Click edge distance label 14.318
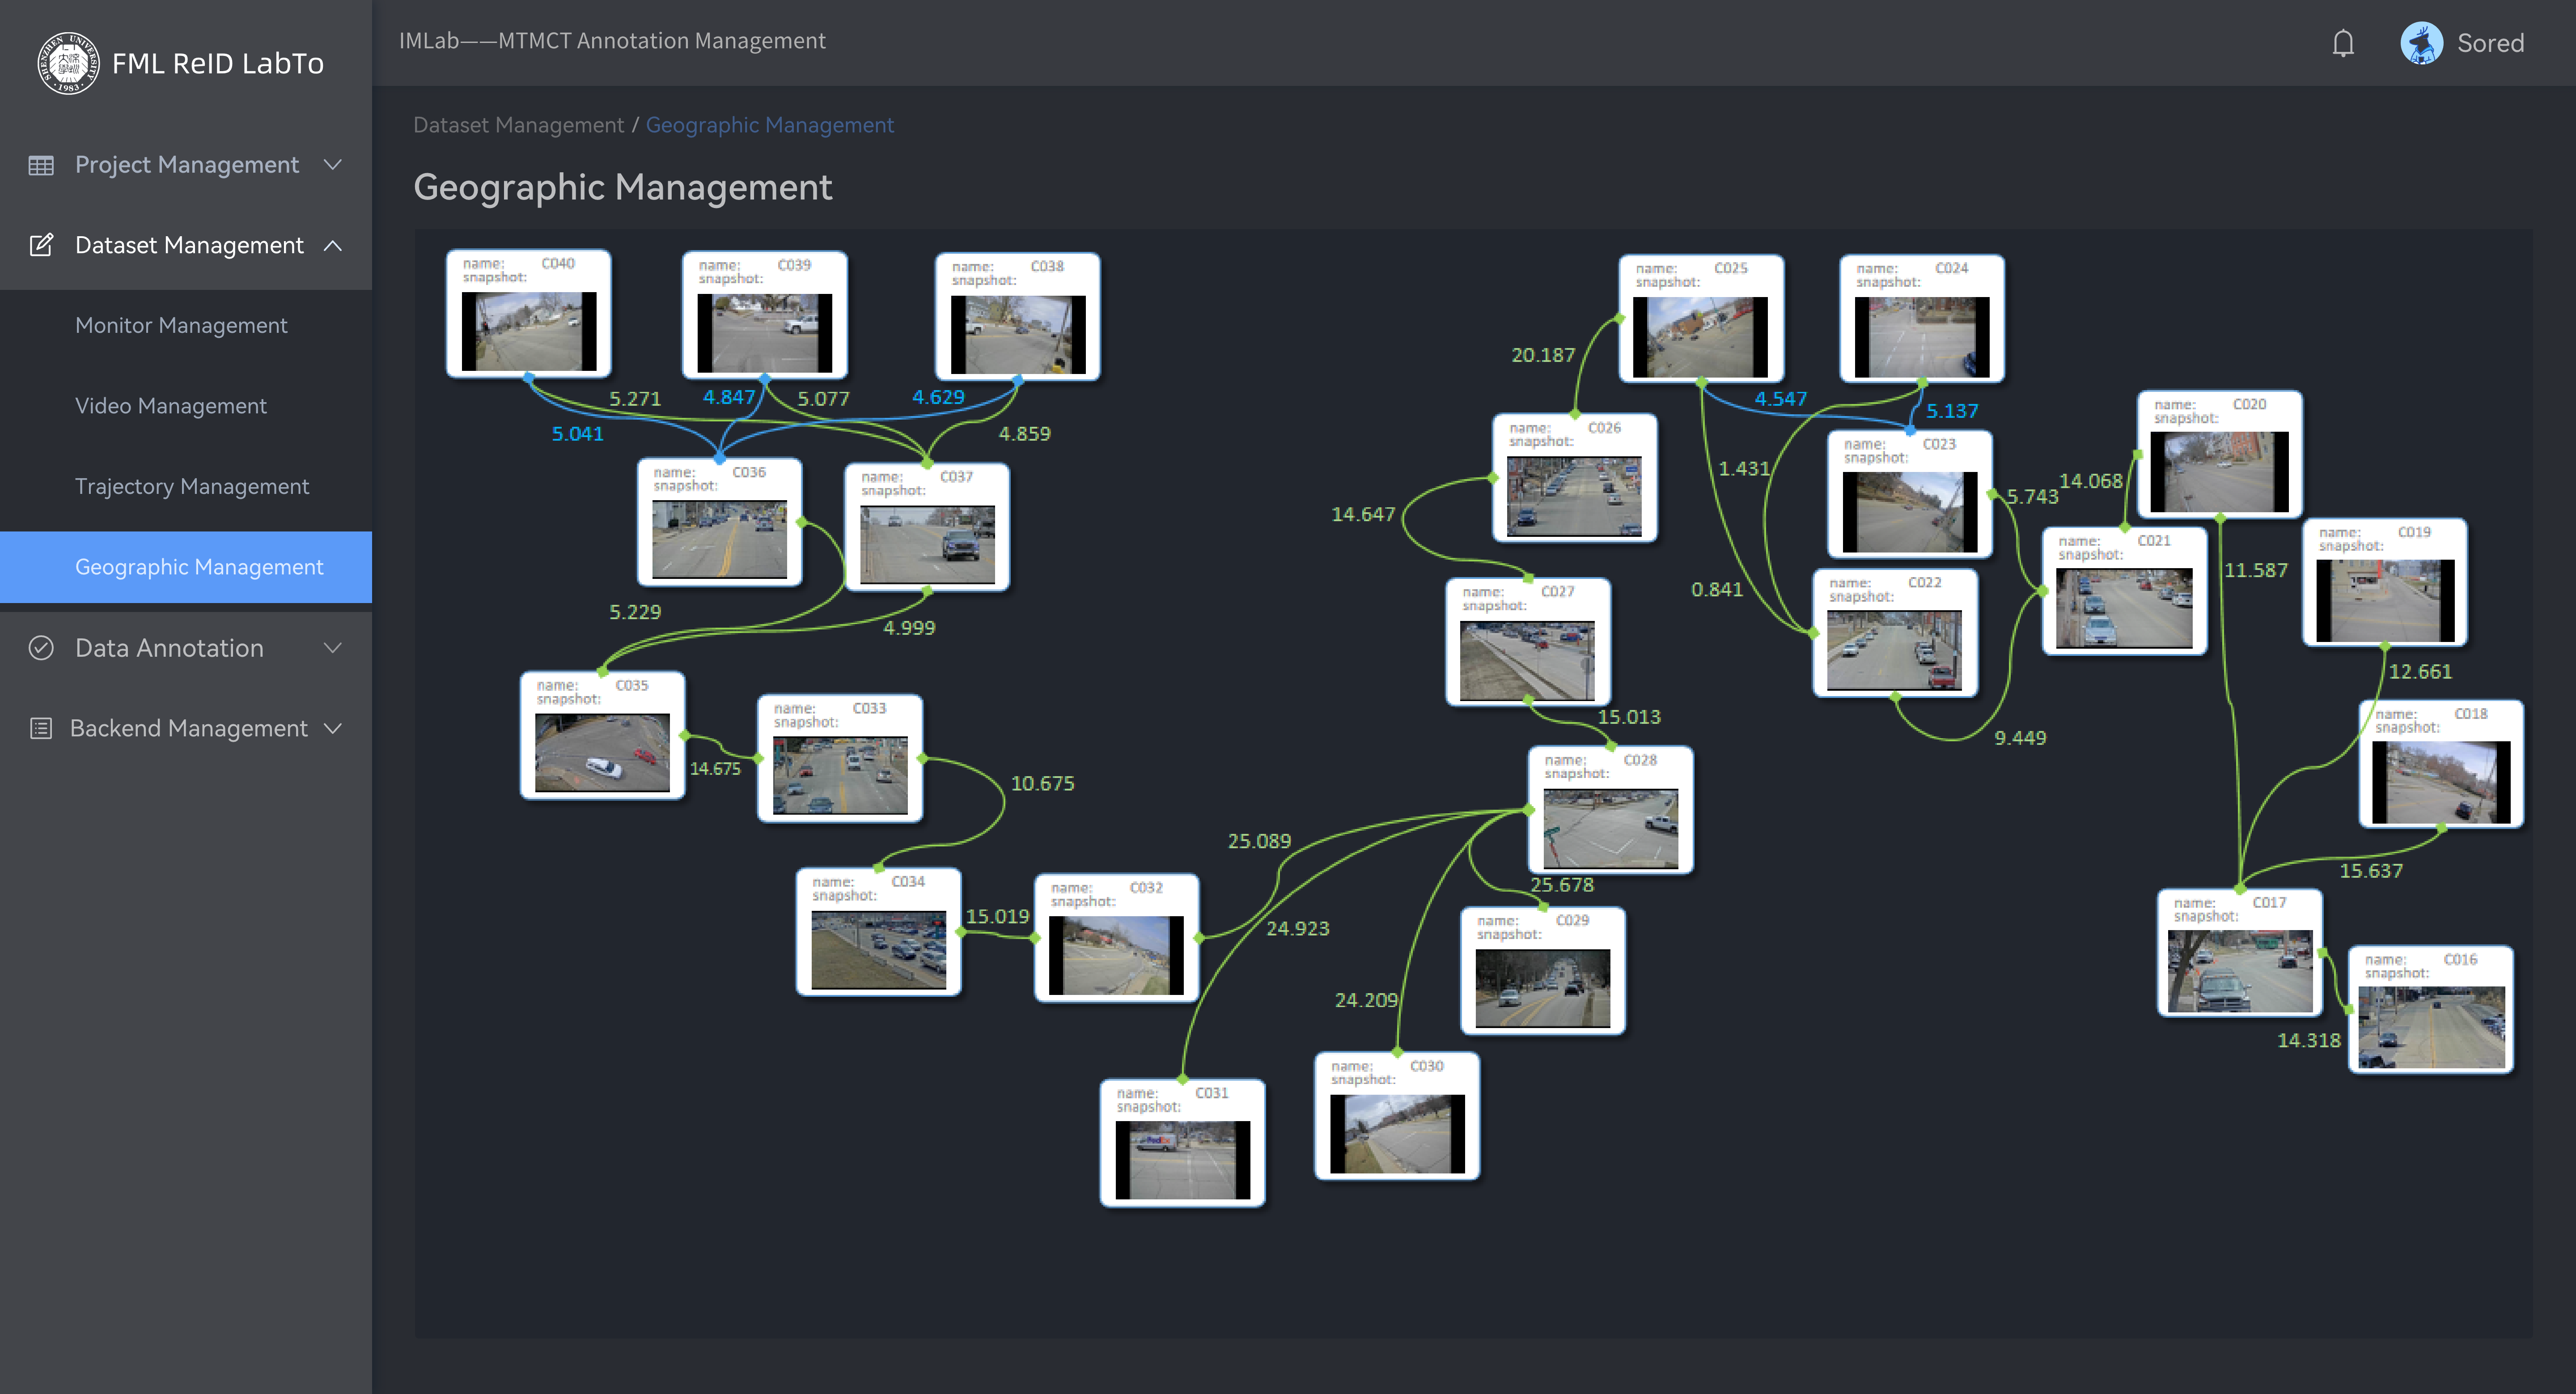The image size is (2576, 1394). (2308, 1040)
